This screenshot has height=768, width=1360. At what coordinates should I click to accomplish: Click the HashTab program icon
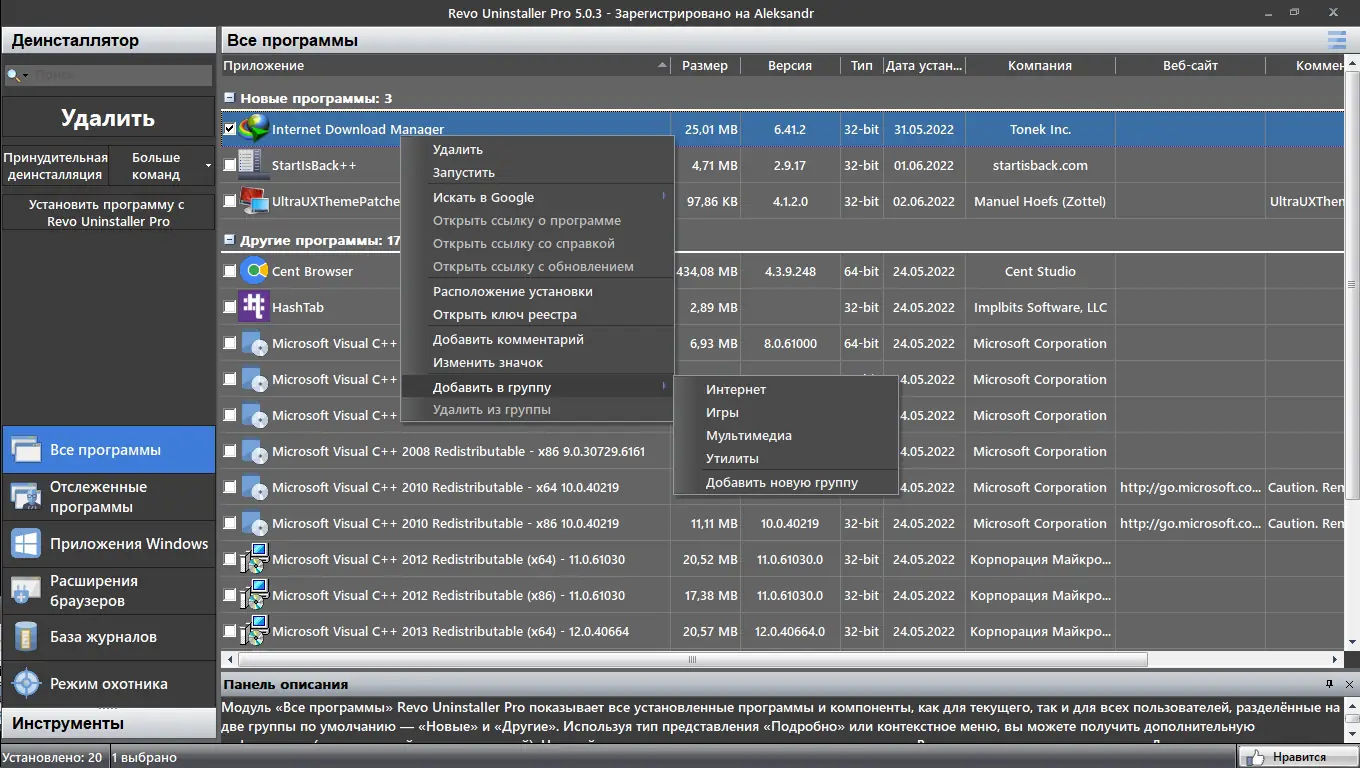pos(255,307)
